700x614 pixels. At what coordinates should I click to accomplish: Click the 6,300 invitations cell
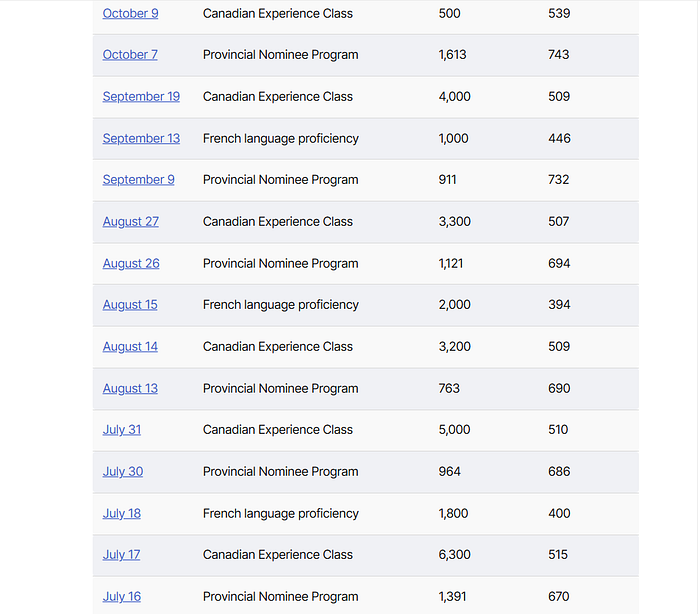(x=454, y=555)
